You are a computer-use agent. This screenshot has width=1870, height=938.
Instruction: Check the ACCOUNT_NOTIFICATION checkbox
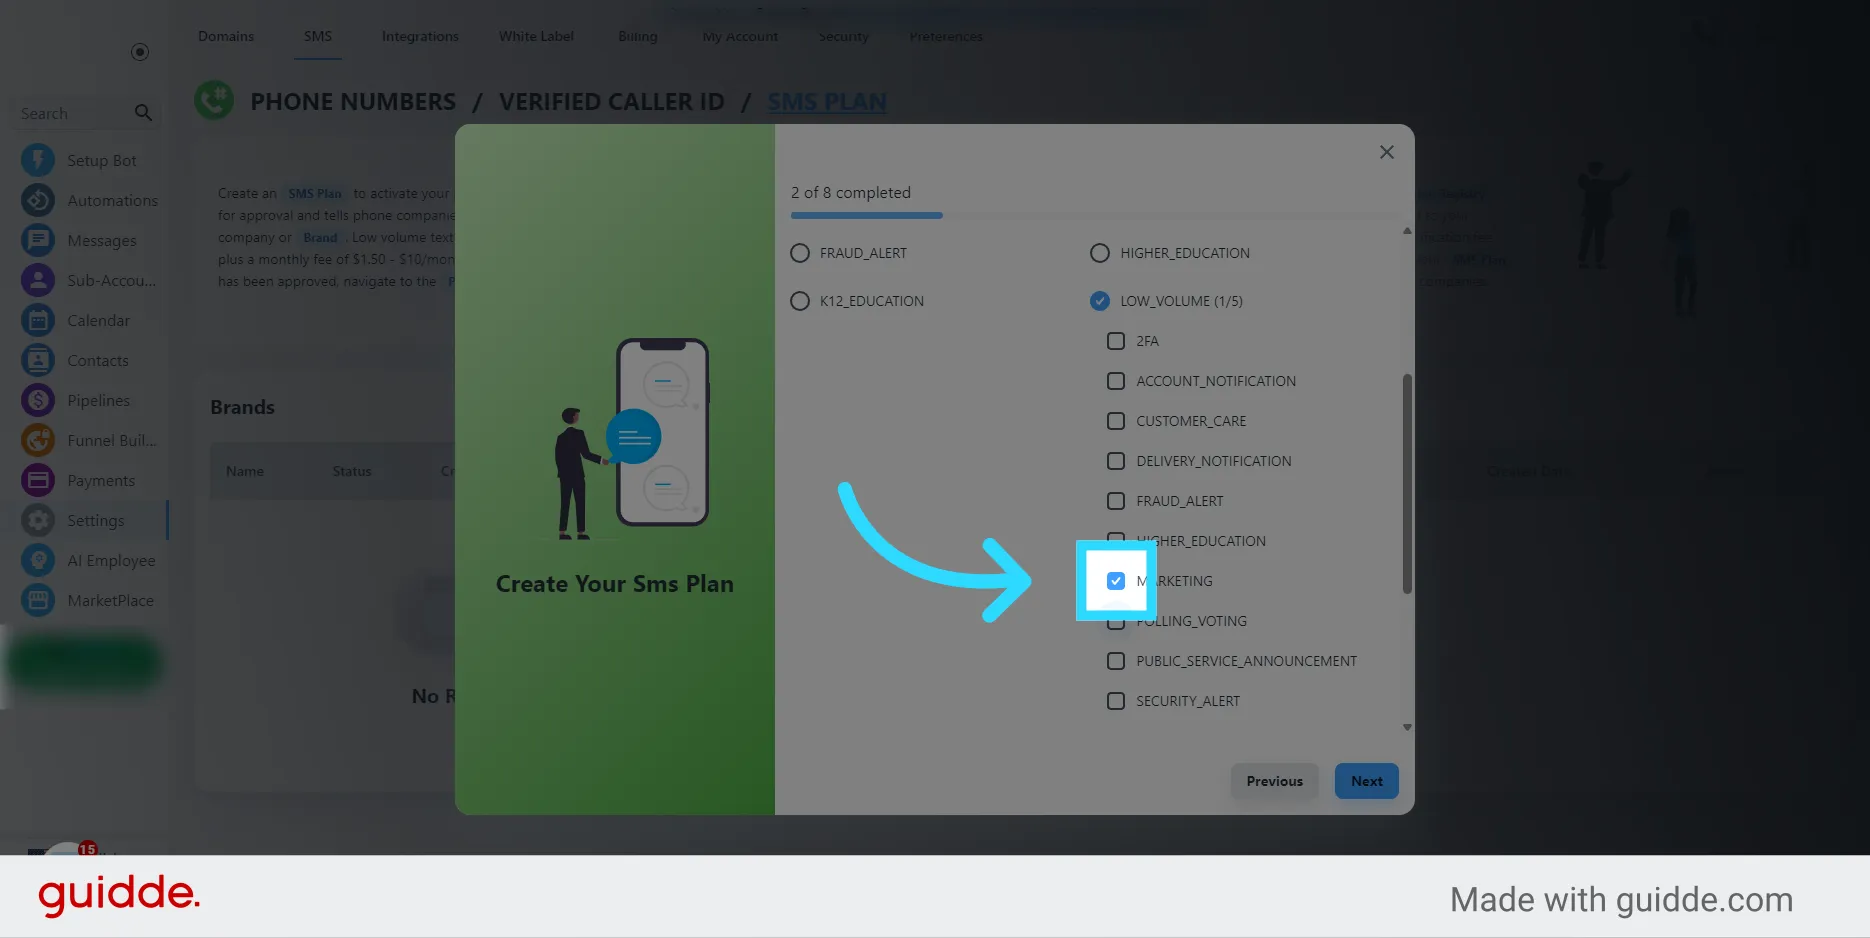pyautogui.click(x=1116, y=381)
